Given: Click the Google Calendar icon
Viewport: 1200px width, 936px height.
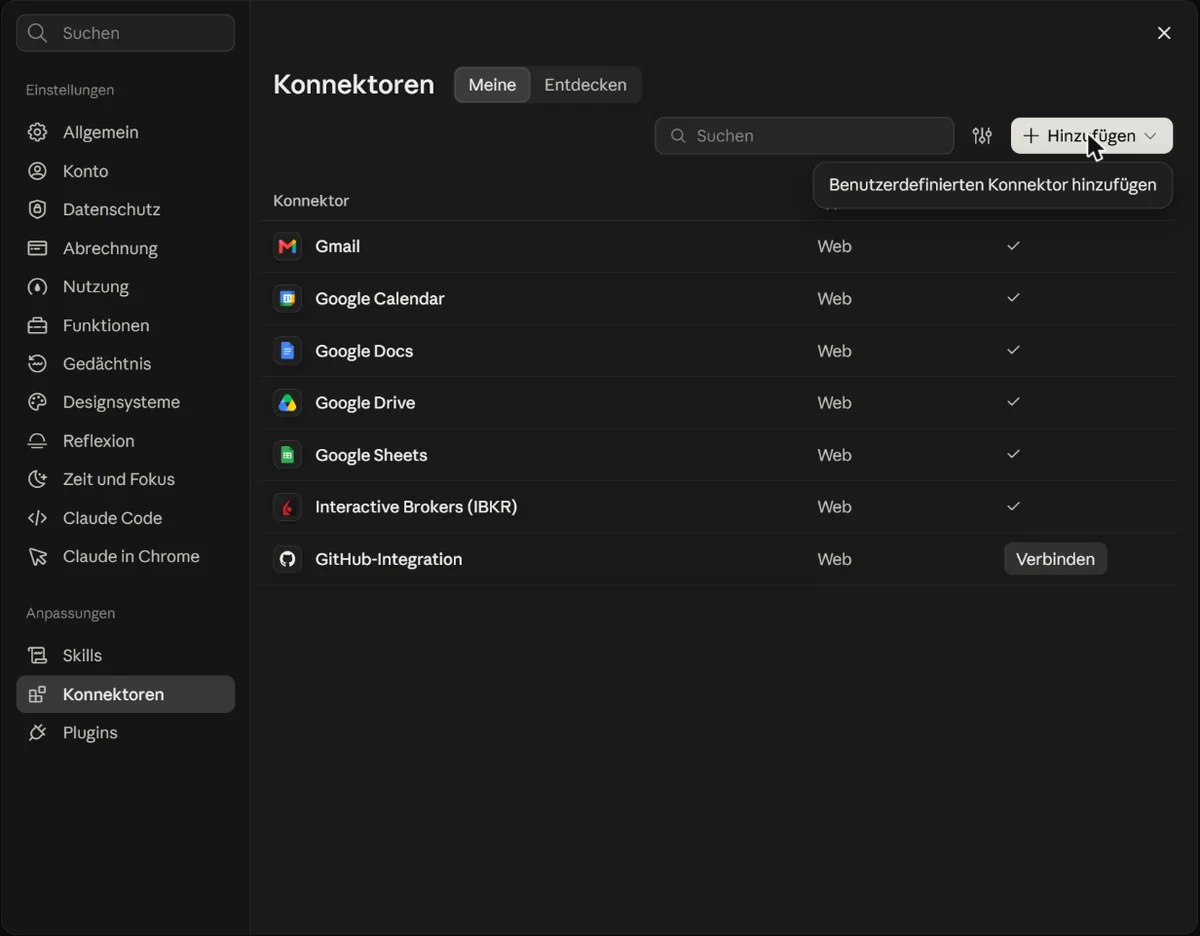Looking at the screenshot, I should 287,299.
